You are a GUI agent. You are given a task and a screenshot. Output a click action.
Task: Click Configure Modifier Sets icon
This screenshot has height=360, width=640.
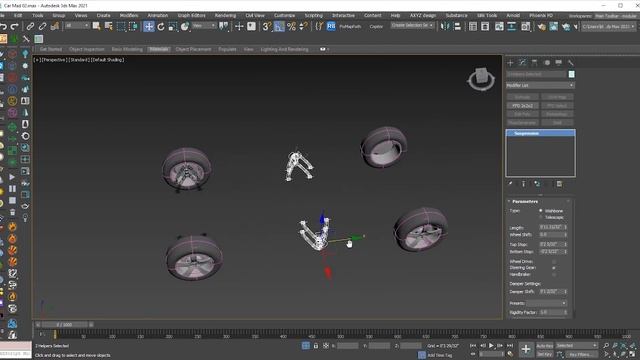click(559, 184)
